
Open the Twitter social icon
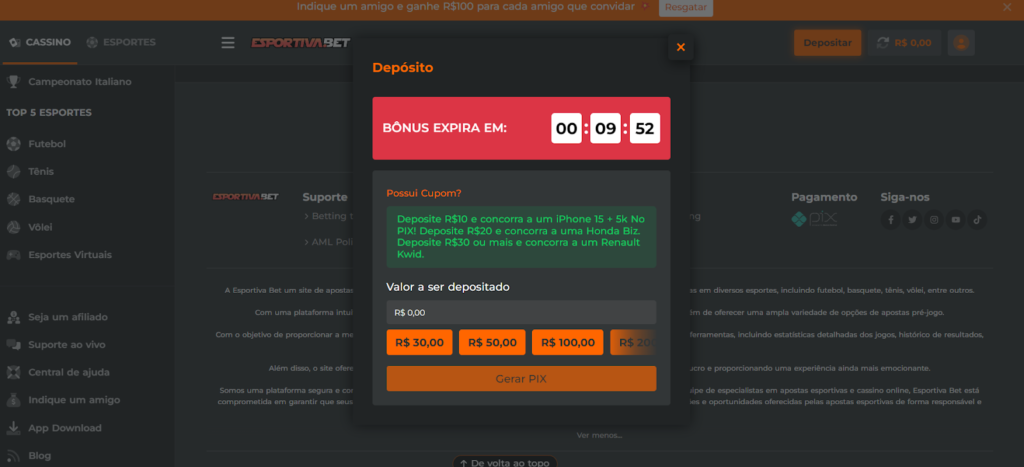click(912, 220)
